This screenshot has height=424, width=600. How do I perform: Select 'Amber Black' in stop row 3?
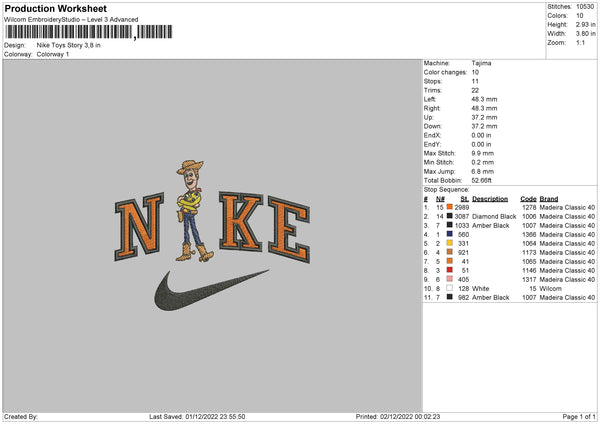pos(491,225)
